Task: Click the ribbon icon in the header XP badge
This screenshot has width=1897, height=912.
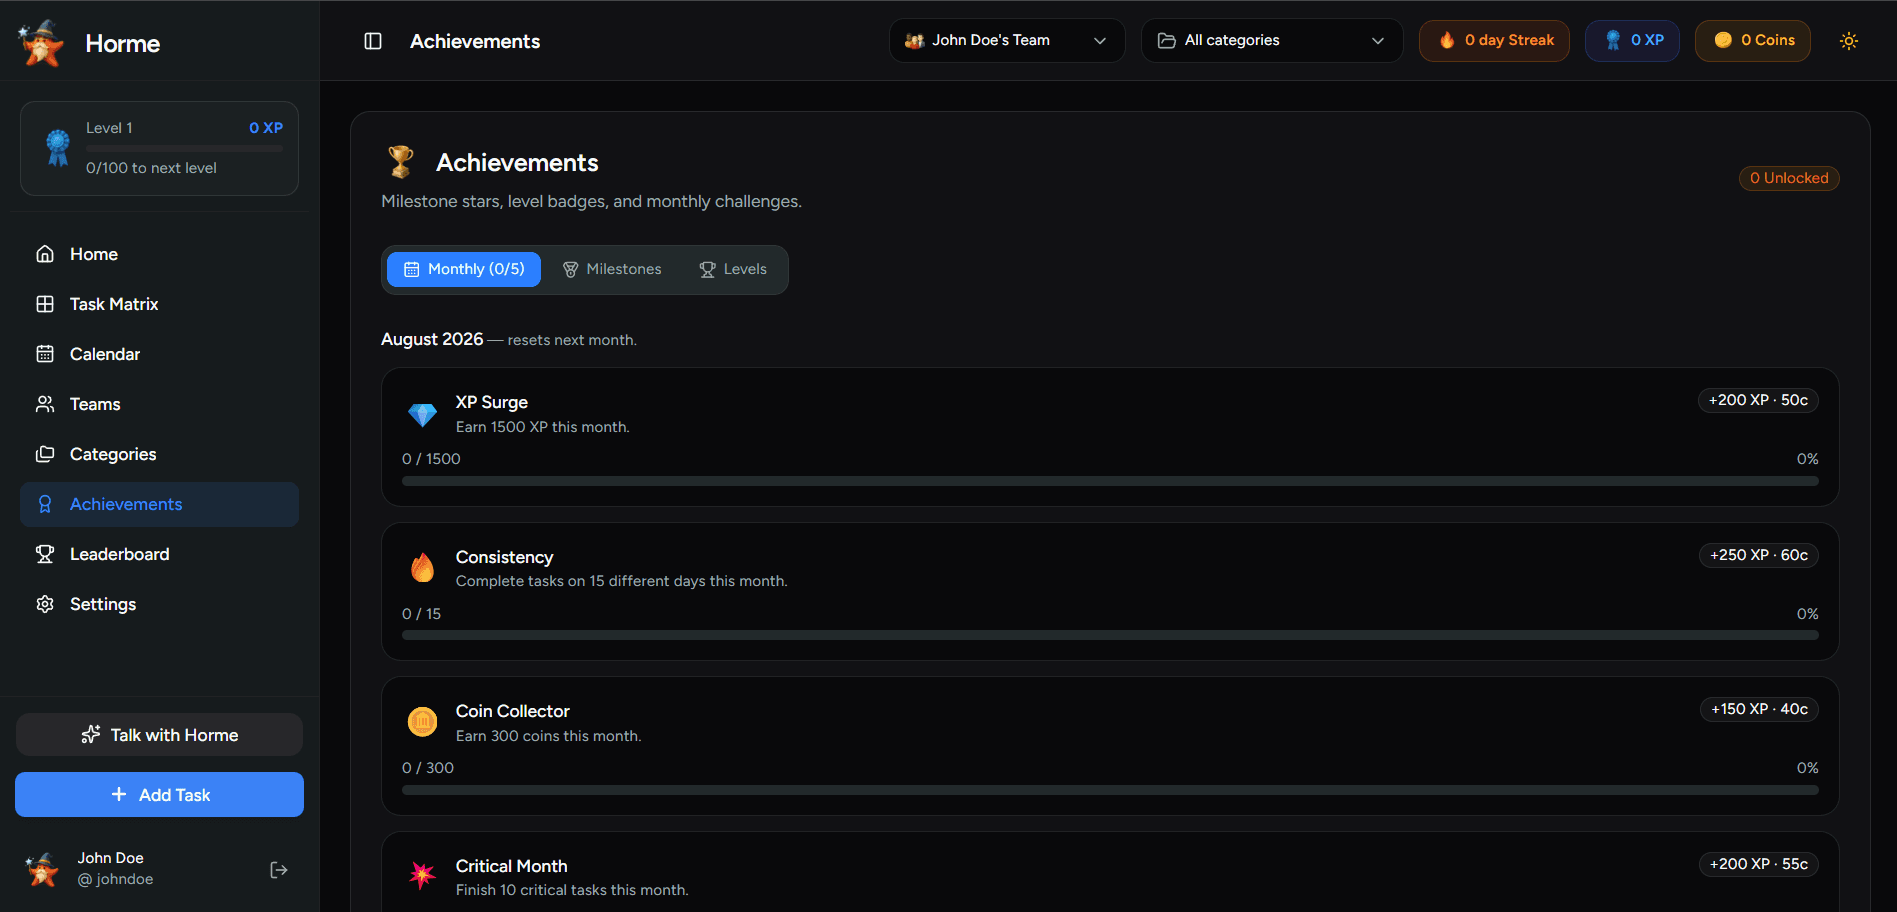Action: click(1613, 40)
